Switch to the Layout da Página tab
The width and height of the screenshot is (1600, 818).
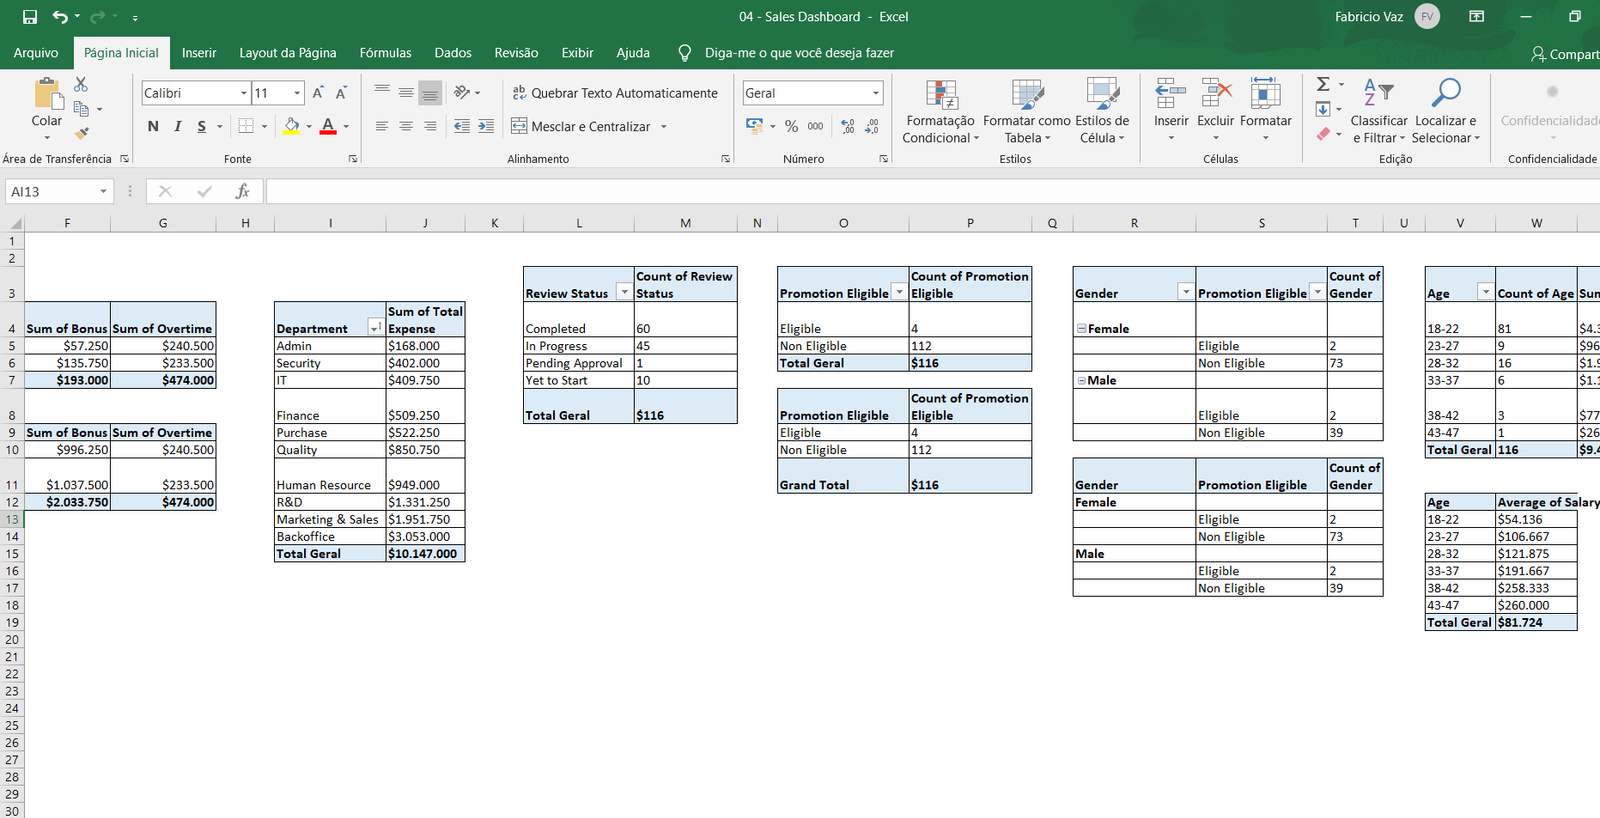288,52
